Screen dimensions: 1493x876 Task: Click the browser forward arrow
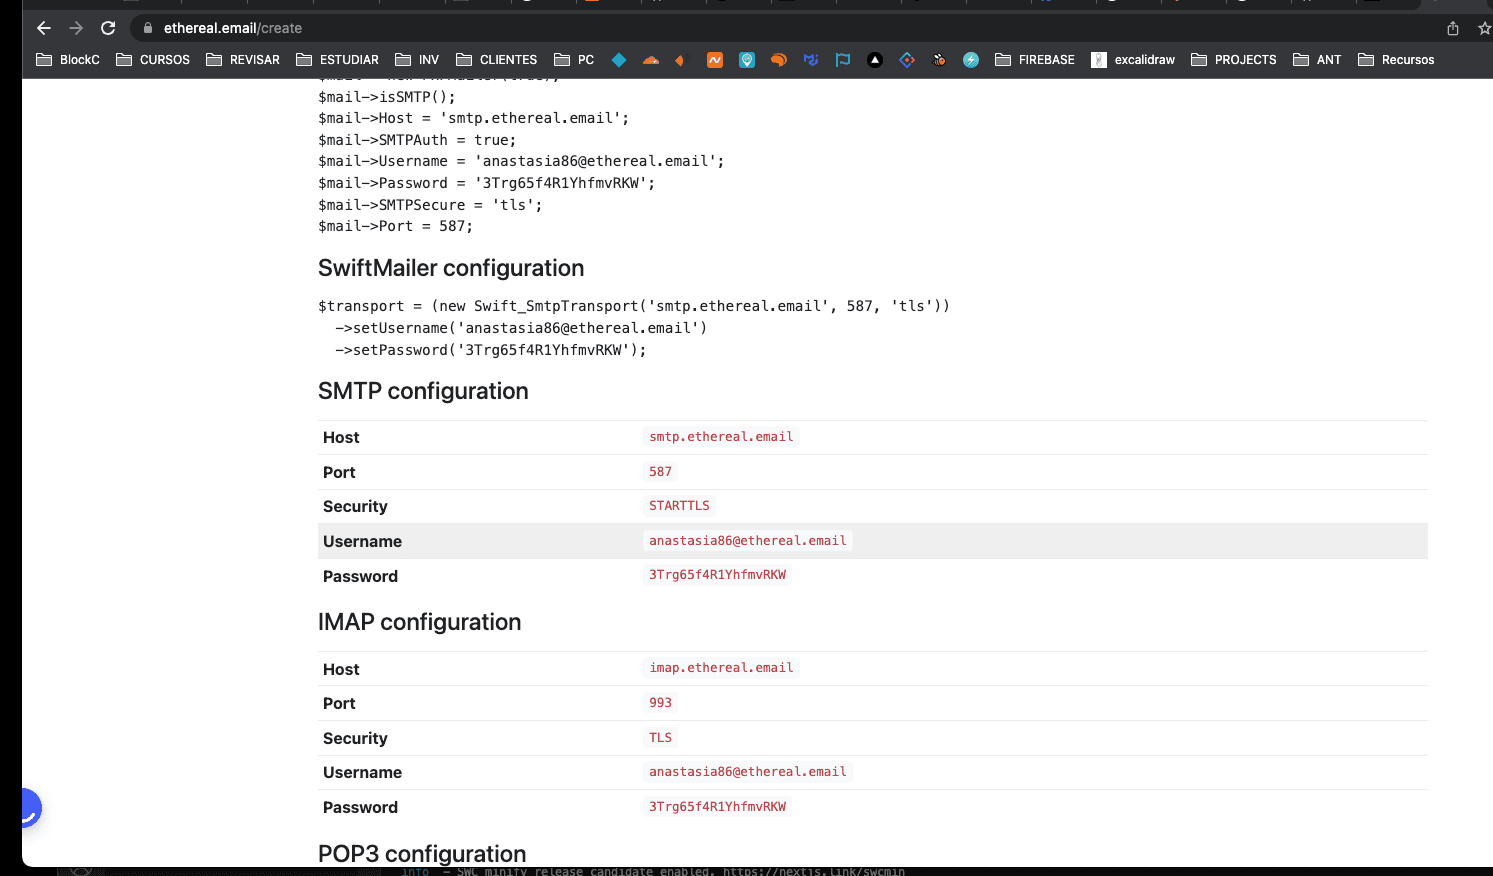click(x=76, y=28)
